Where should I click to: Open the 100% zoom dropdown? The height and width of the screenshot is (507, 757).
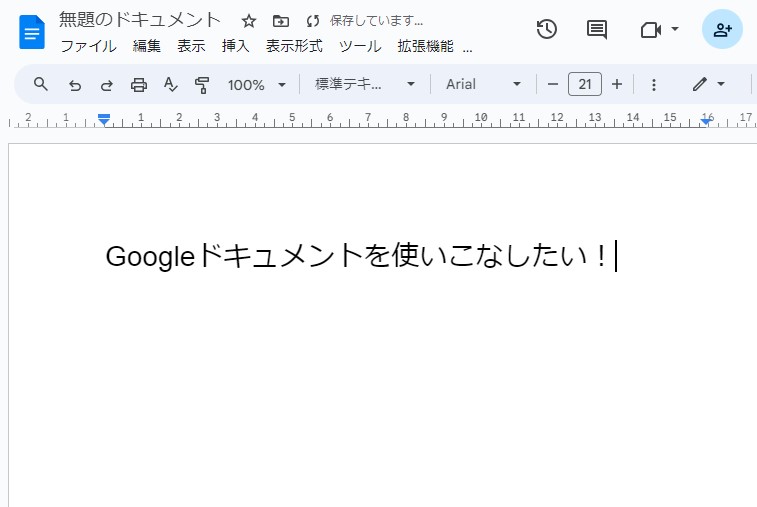[x=257, y=85]
